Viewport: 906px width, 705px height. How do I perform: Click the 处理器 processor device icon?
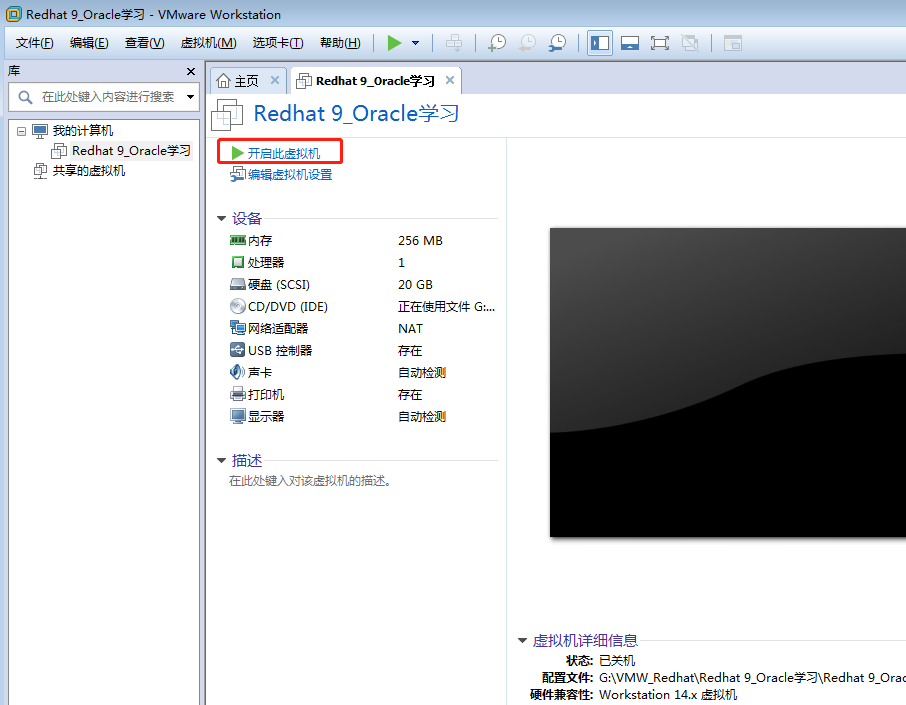pyautogui.click(x=237, y=262)
